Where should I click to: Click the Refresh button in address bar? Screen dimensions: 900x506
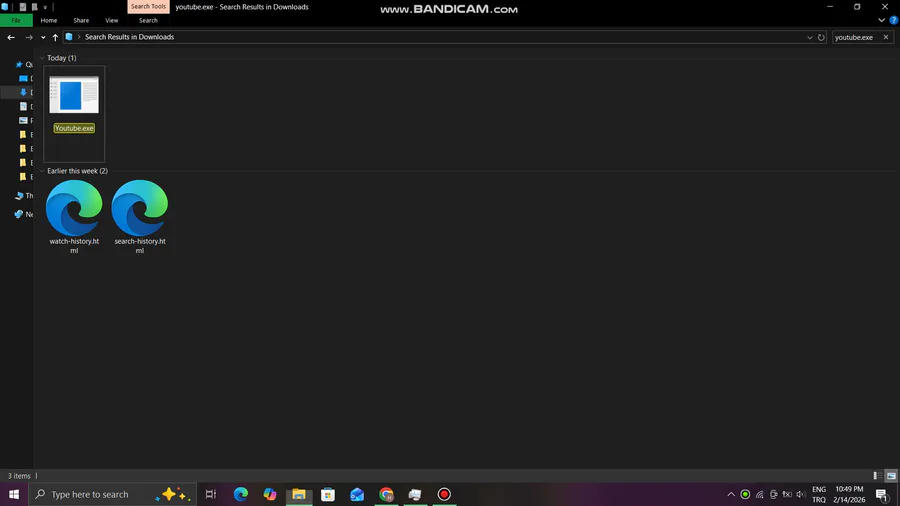point(821,37)
